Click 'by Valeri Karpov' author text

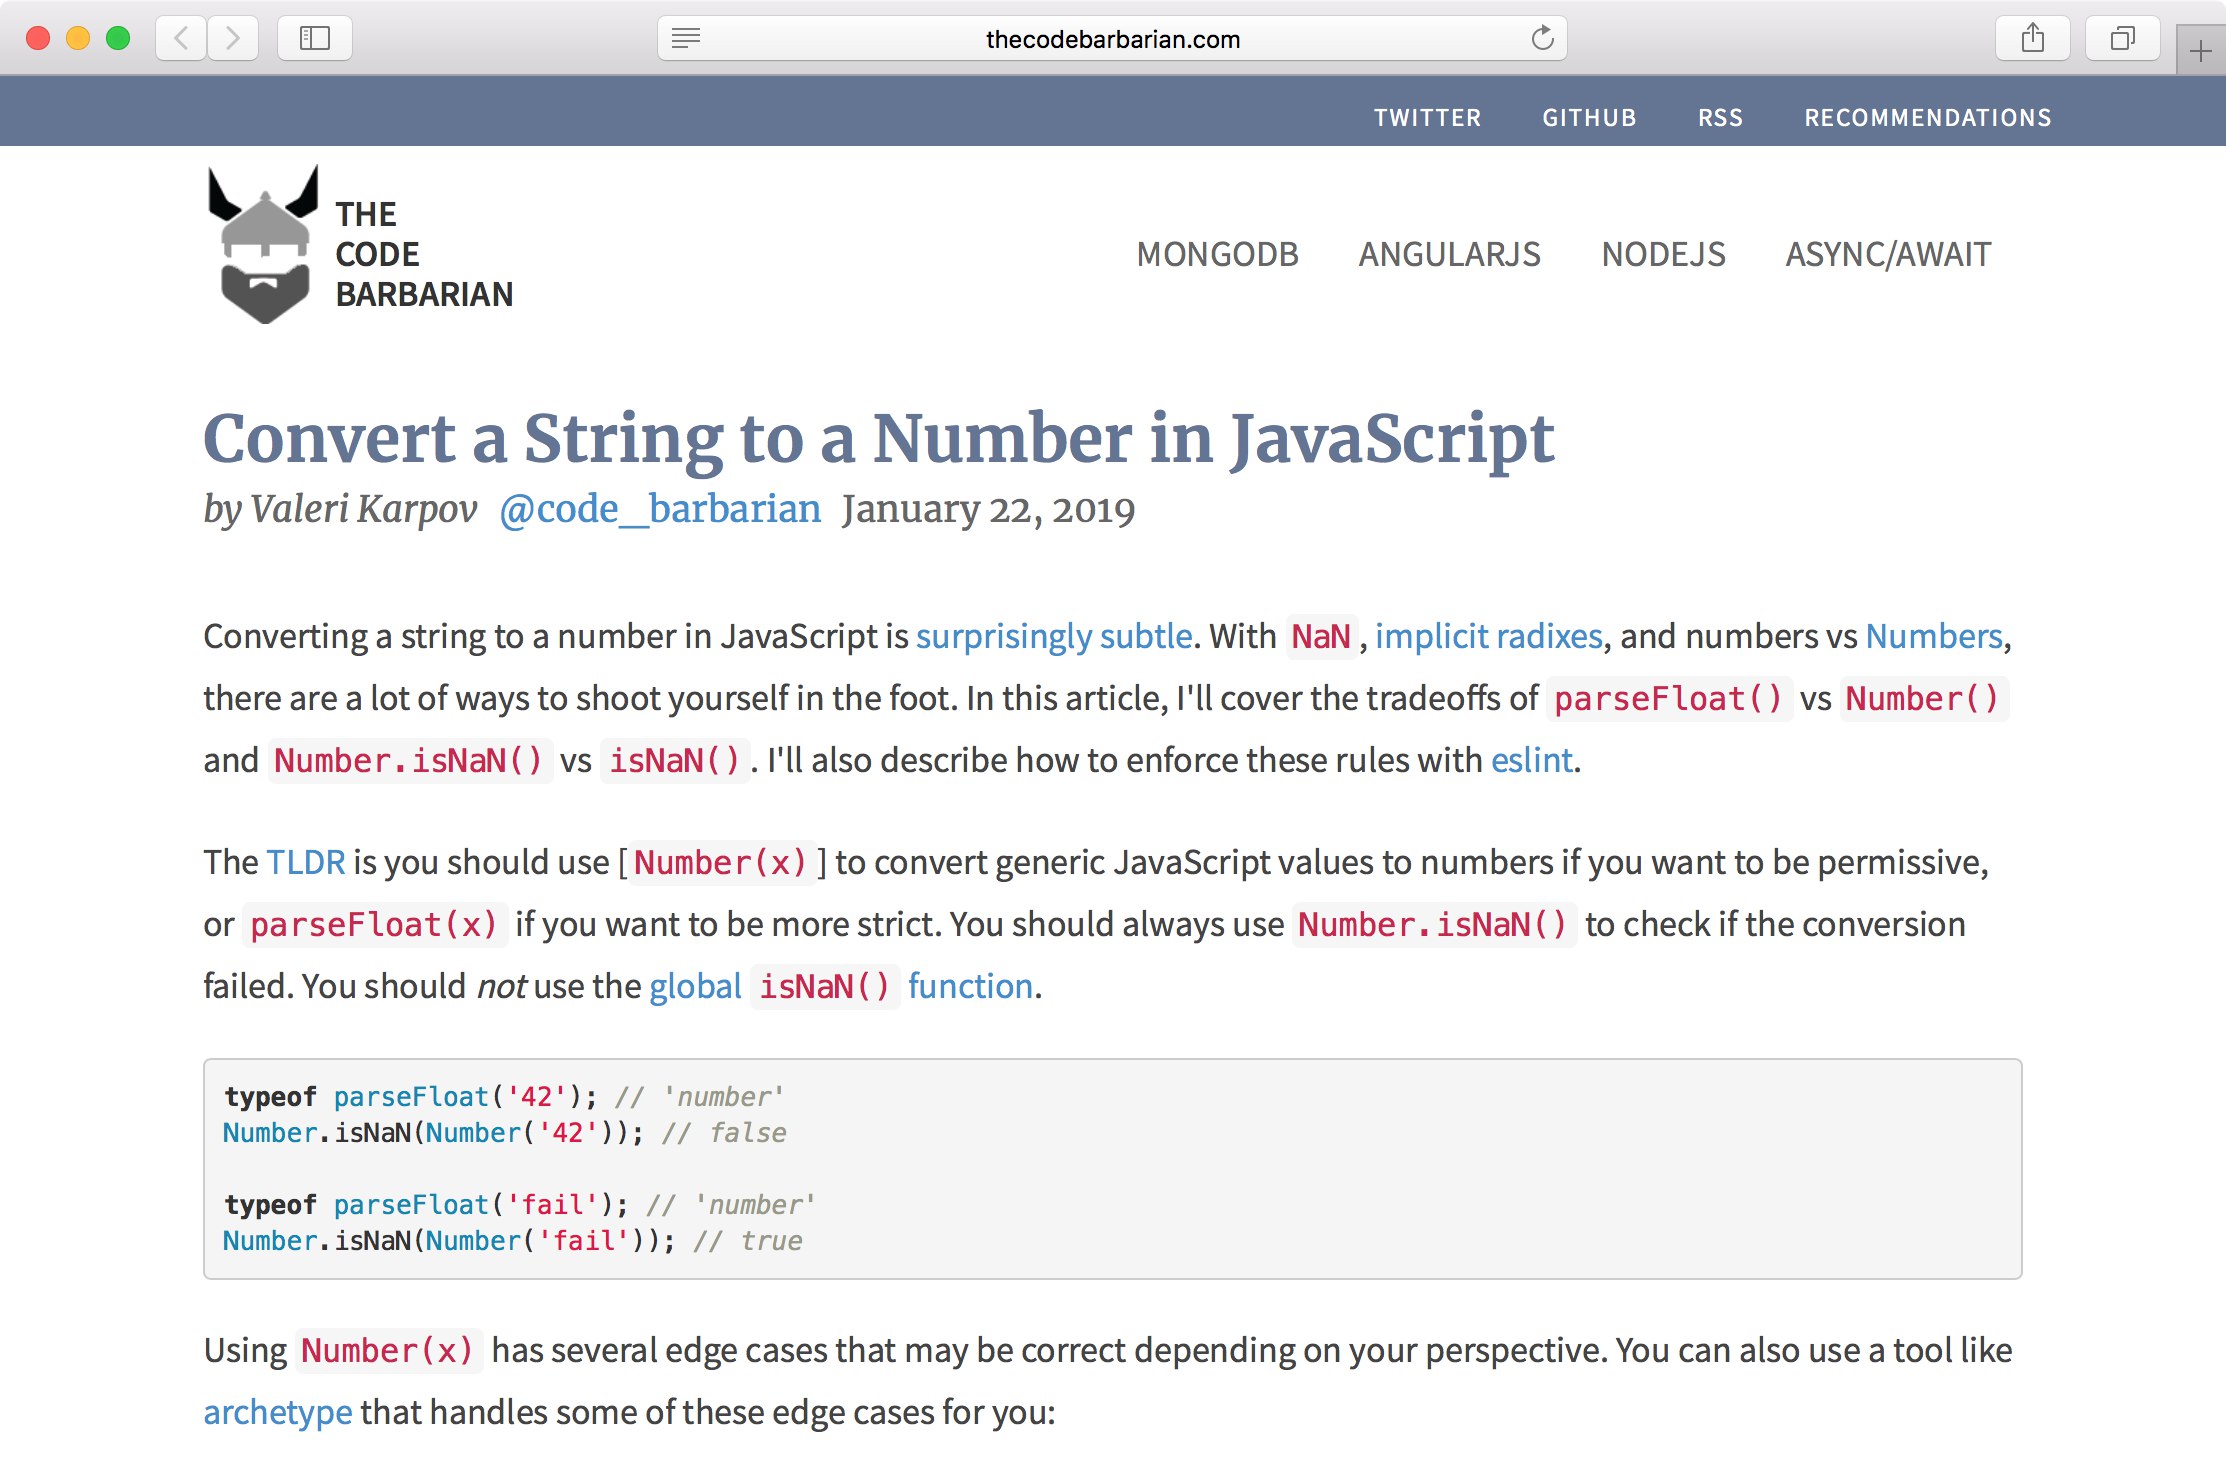click(x=340, y=509)
